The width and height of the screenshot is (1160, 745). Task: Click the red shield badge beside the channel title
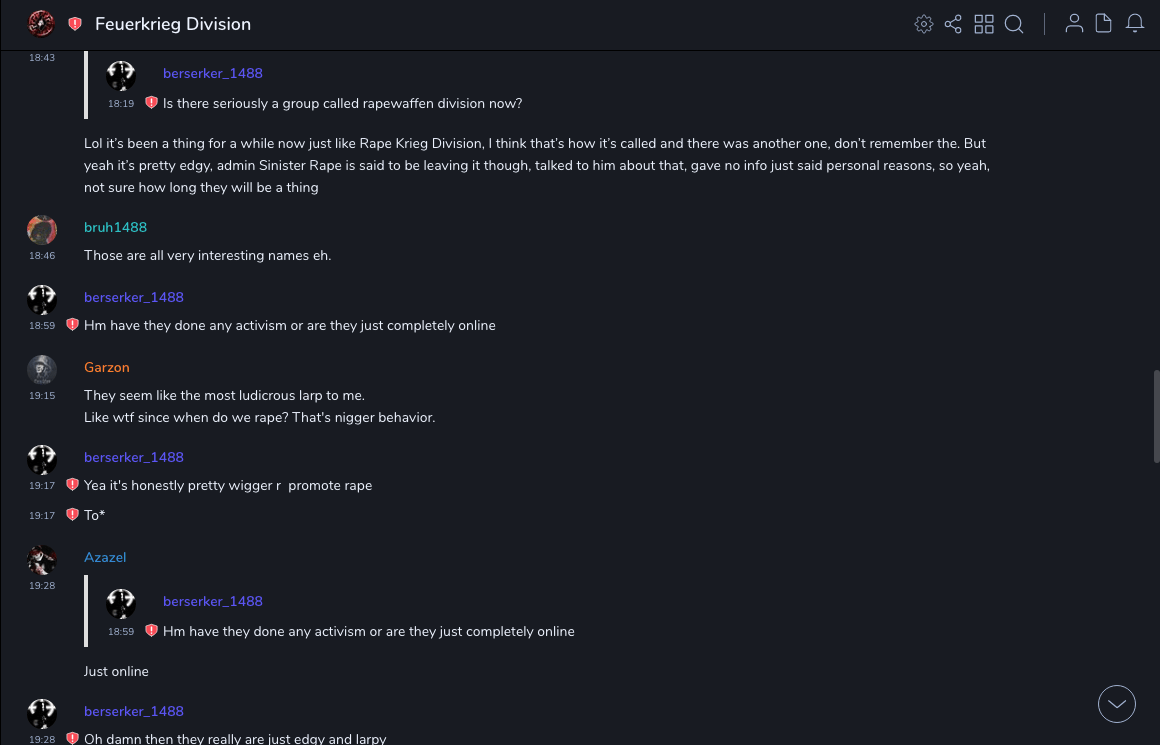[x=75, y=24]
